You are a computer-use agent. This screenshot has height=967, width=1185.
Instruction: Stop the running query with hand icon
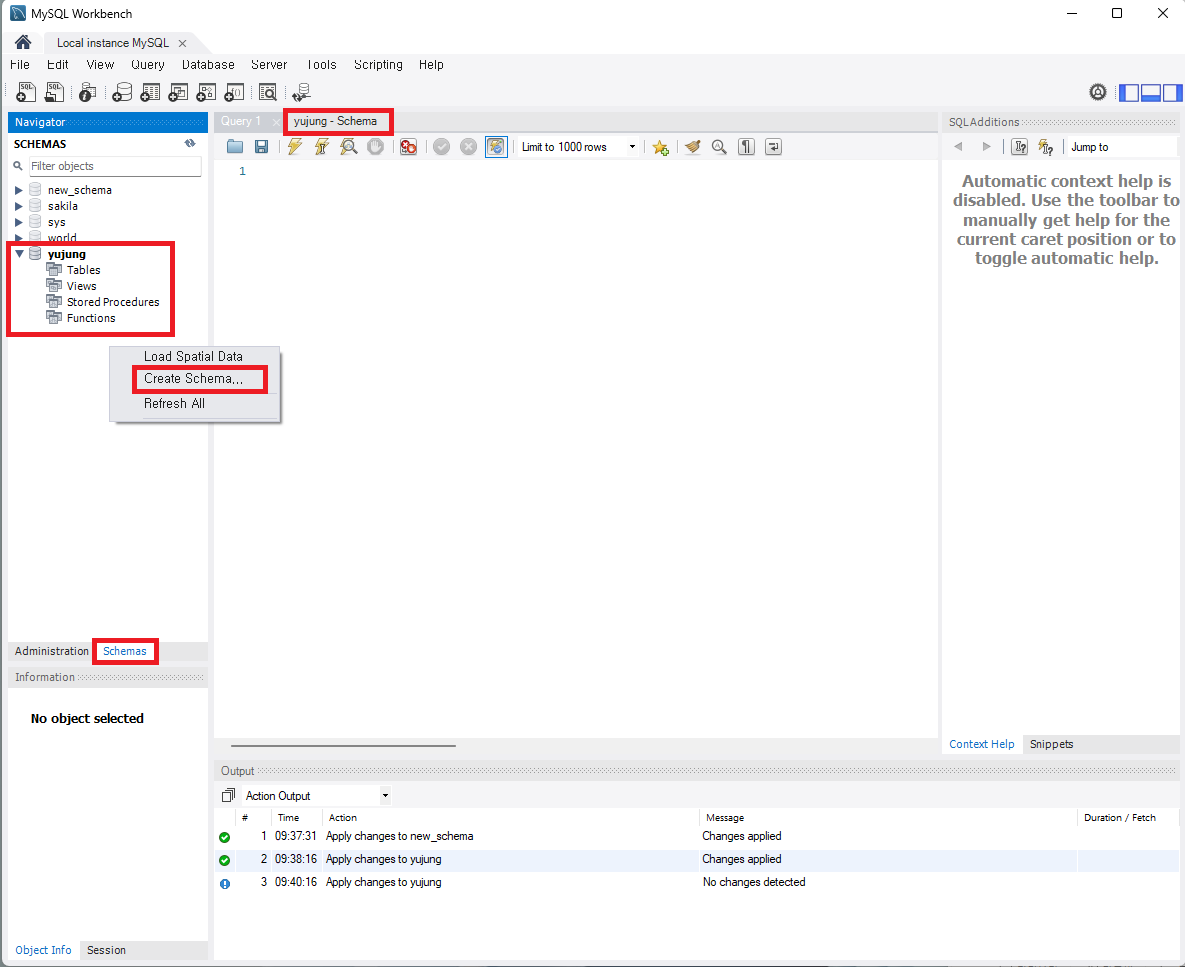[375, 147]
